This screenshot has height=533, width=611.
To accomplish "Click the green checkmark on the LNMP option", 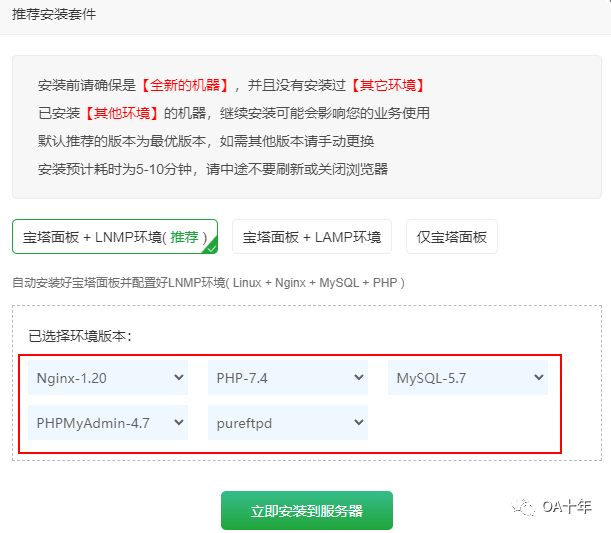I will point(210,247).
